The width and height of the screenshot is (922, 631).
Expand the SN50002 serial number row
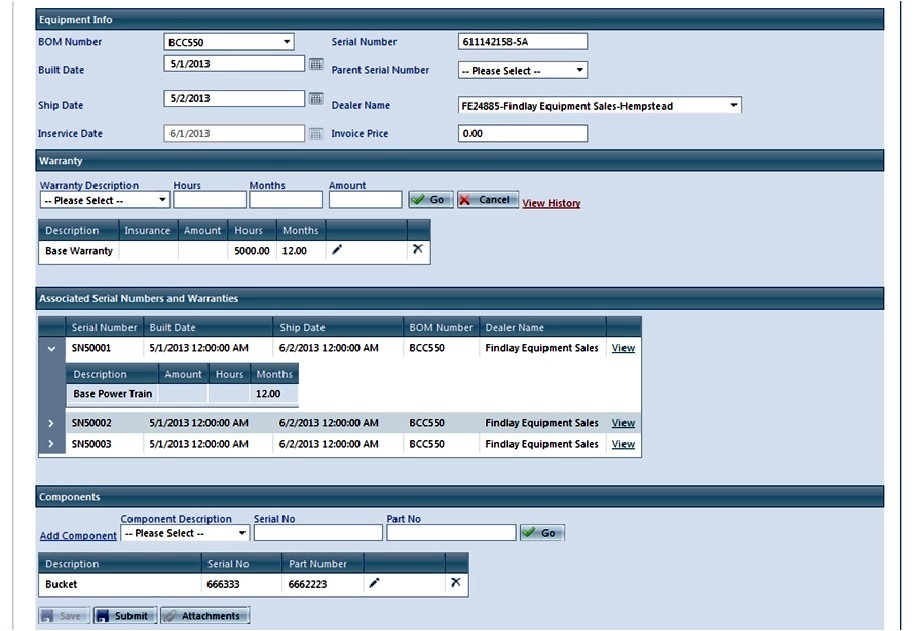(52, 423)
